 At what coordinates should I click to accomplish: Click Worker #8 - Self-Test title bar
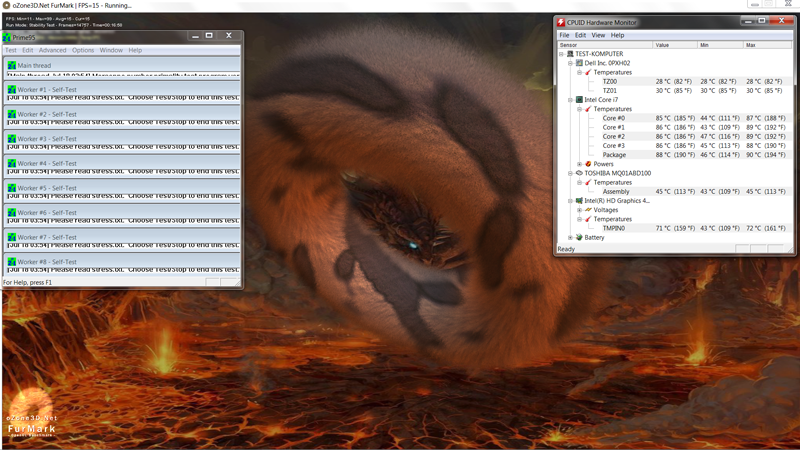[x=122, y=262]
